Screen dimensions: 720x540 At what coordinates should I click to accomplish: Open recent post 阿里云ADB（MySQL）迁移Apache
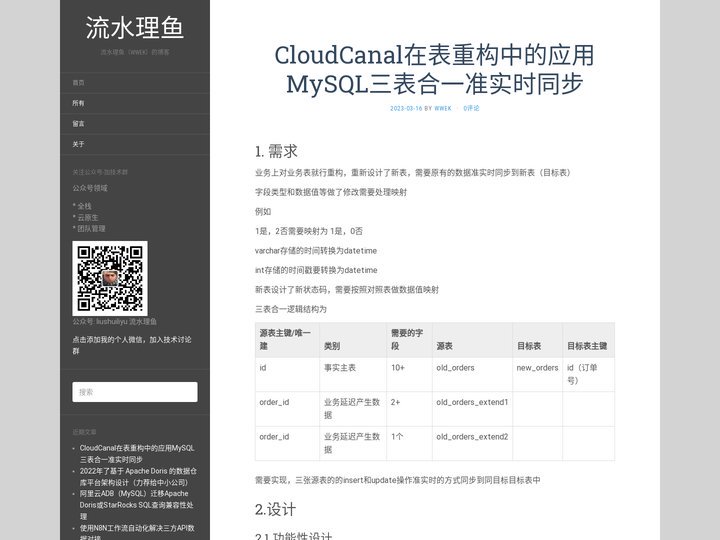[136, 505]
